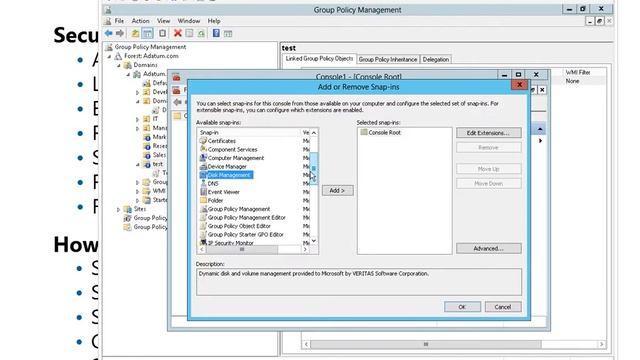Screen dimensions: 640x360
Task: Select Folder snap-in icon
Action: coord(203,200)
